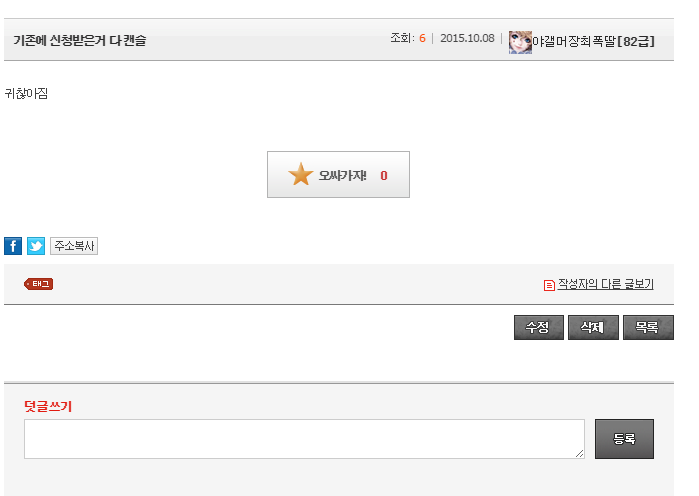Click the gold star recommend icon
The image size is (699, 496).
coord(300,174)
